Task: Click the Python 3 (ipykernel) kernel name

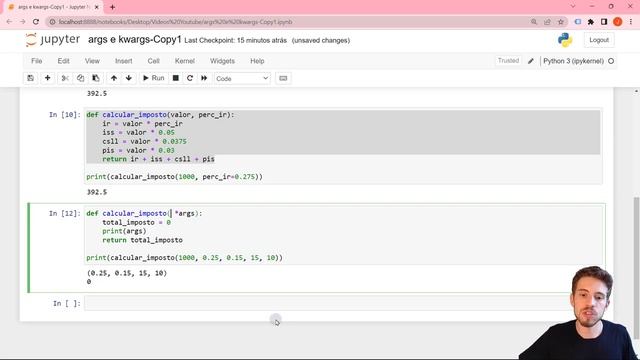Action: click(573, 61)
